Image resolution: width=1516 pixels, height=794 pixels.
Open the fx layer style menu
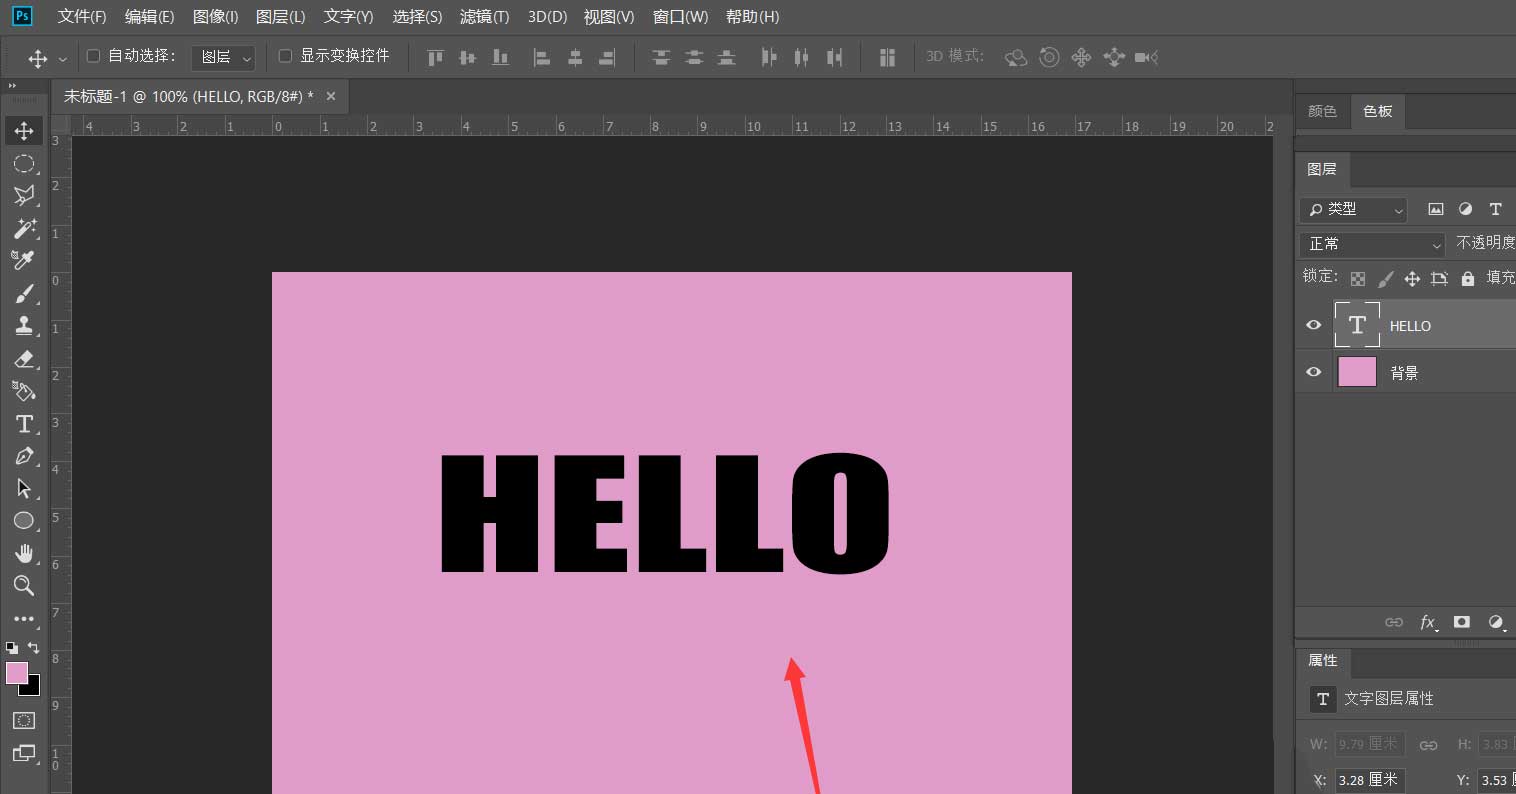click(x=1428, y=622)
